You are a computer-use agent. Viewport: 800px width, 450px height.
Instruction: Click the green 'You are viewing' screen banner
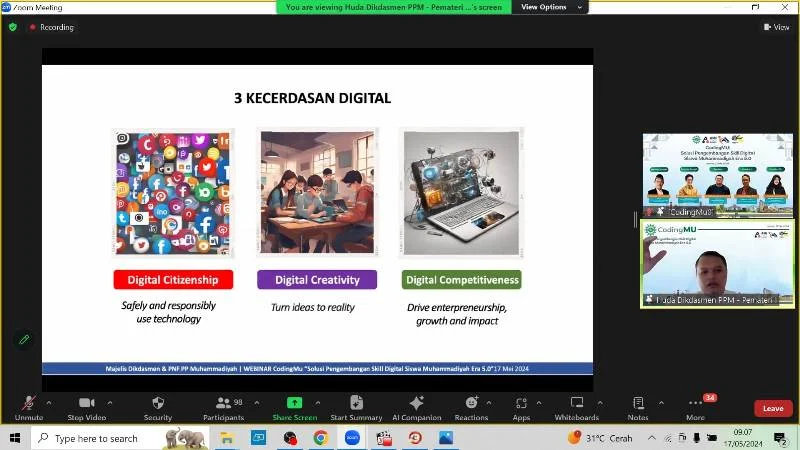tap(393, 7)
